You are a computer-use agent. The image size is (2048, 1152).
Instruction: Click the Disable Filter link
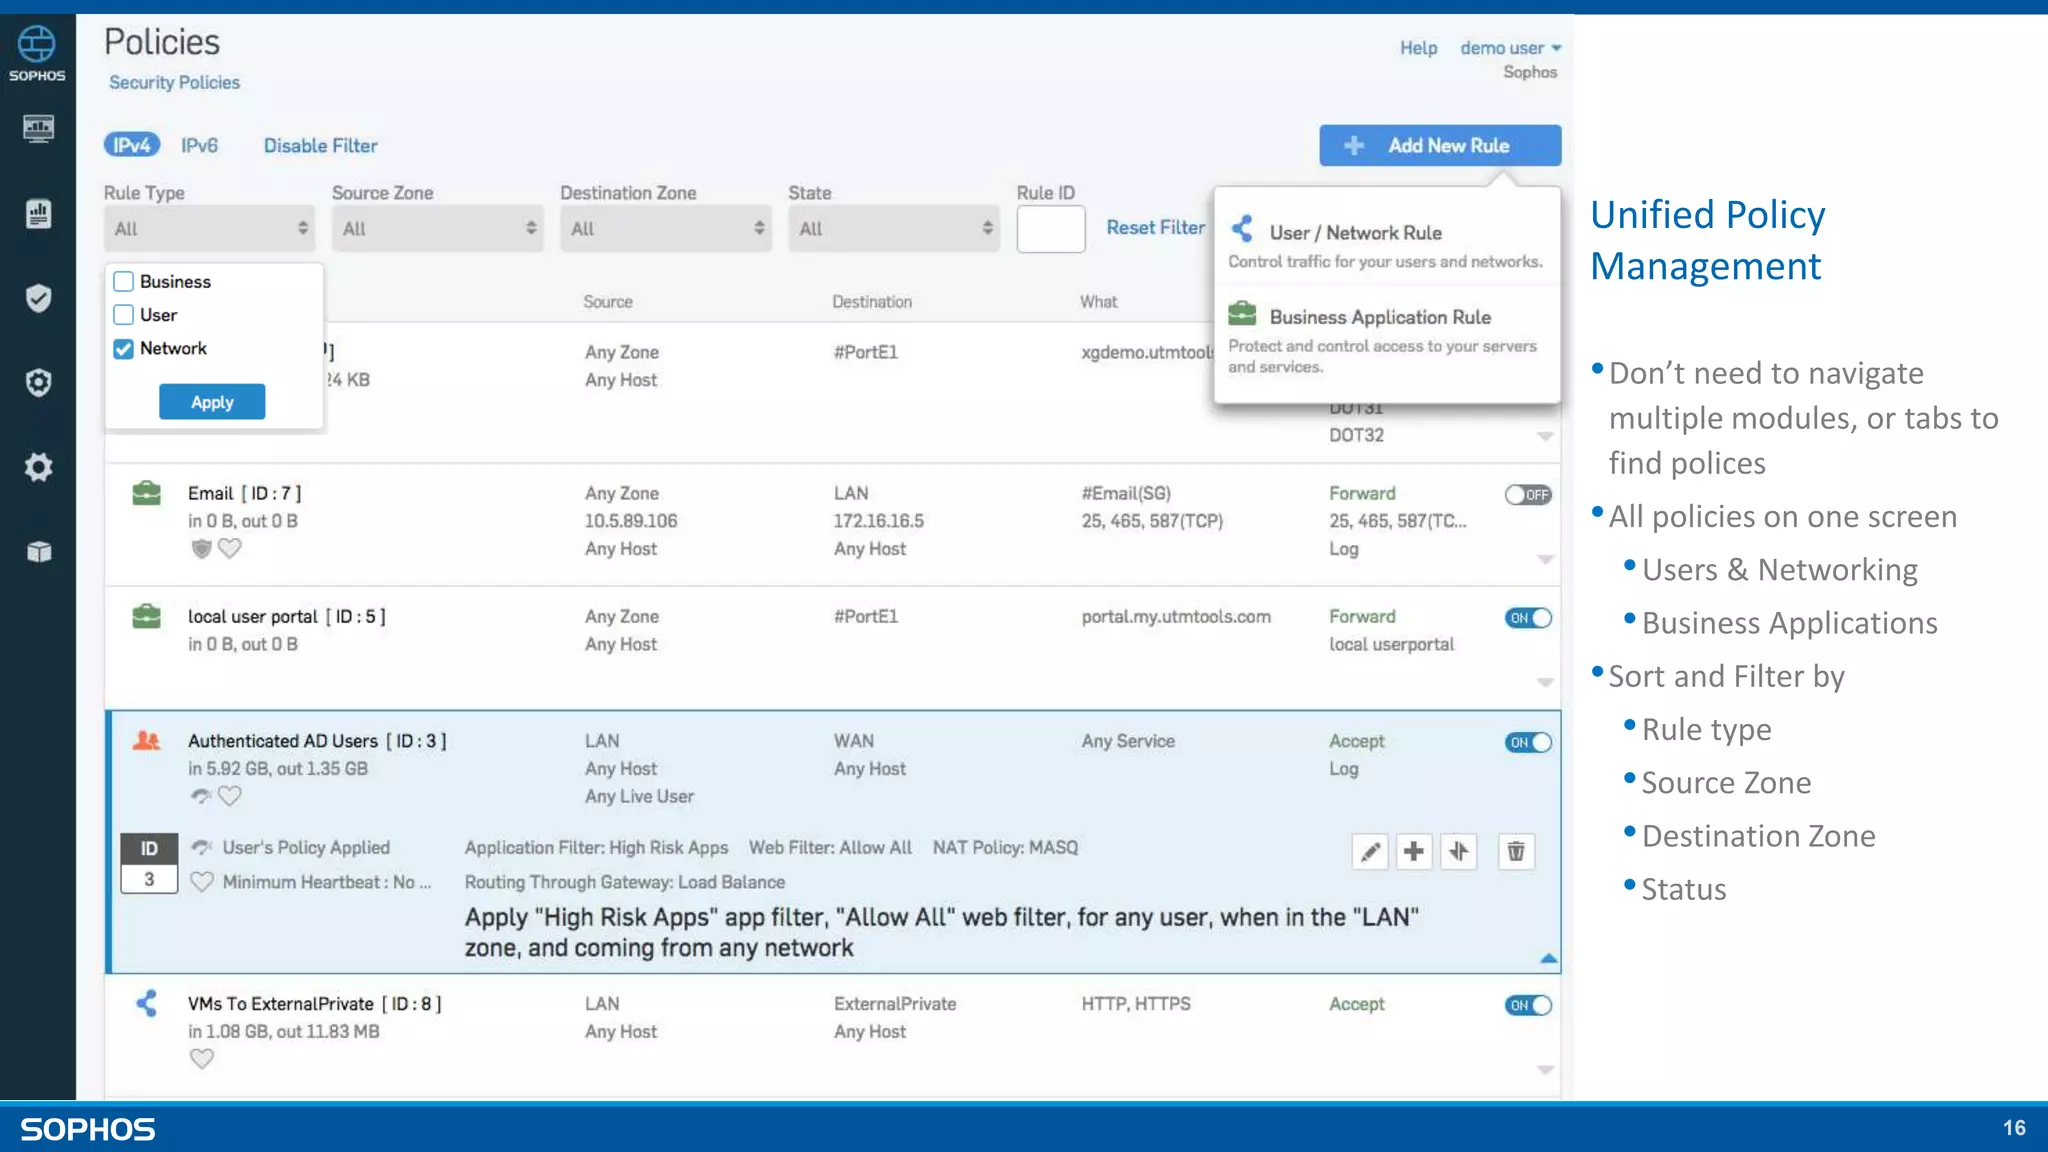click(x=320, y=146)
